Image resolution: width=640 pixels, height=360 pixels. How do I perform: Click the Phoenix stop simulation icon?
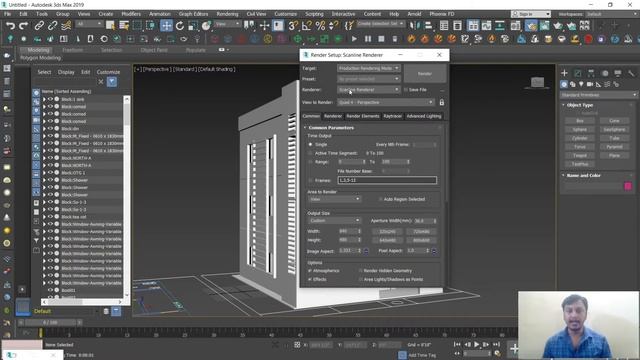(381, 39)
